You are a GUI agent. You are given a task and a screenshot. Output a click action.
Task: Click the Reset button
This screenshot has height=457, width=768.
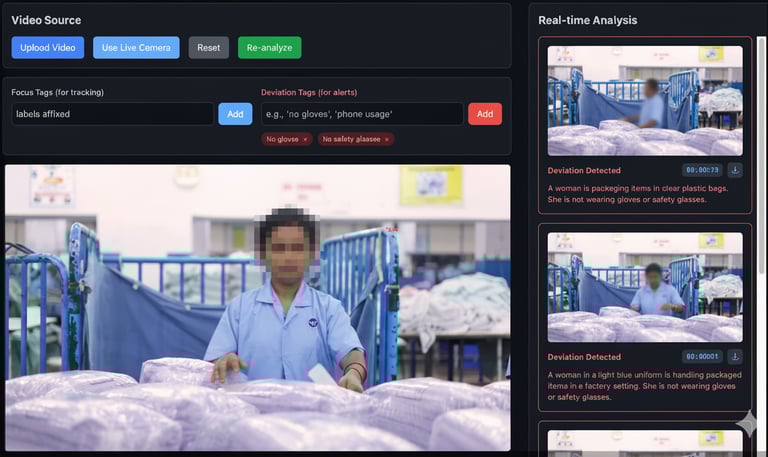(209, 48)
